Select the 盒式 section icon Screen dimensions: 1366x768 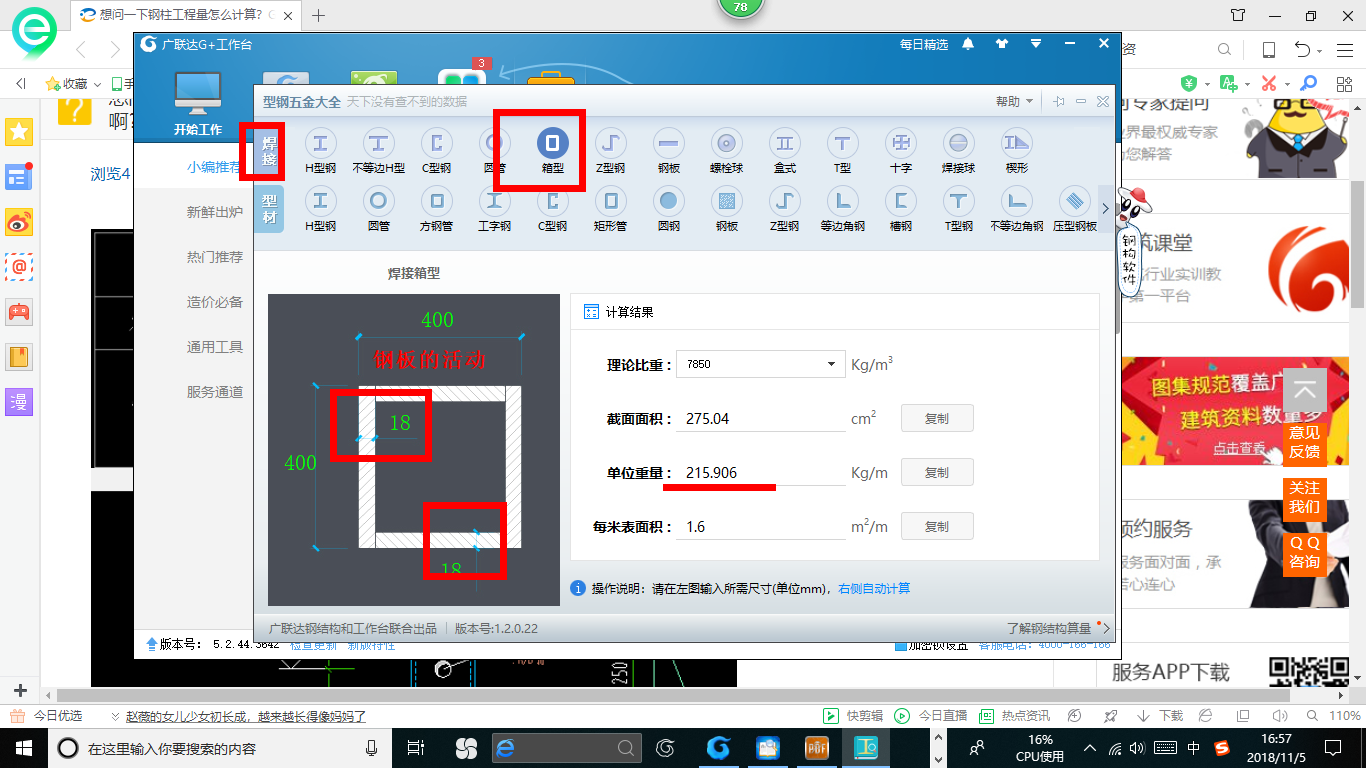[x=785, y=151]
